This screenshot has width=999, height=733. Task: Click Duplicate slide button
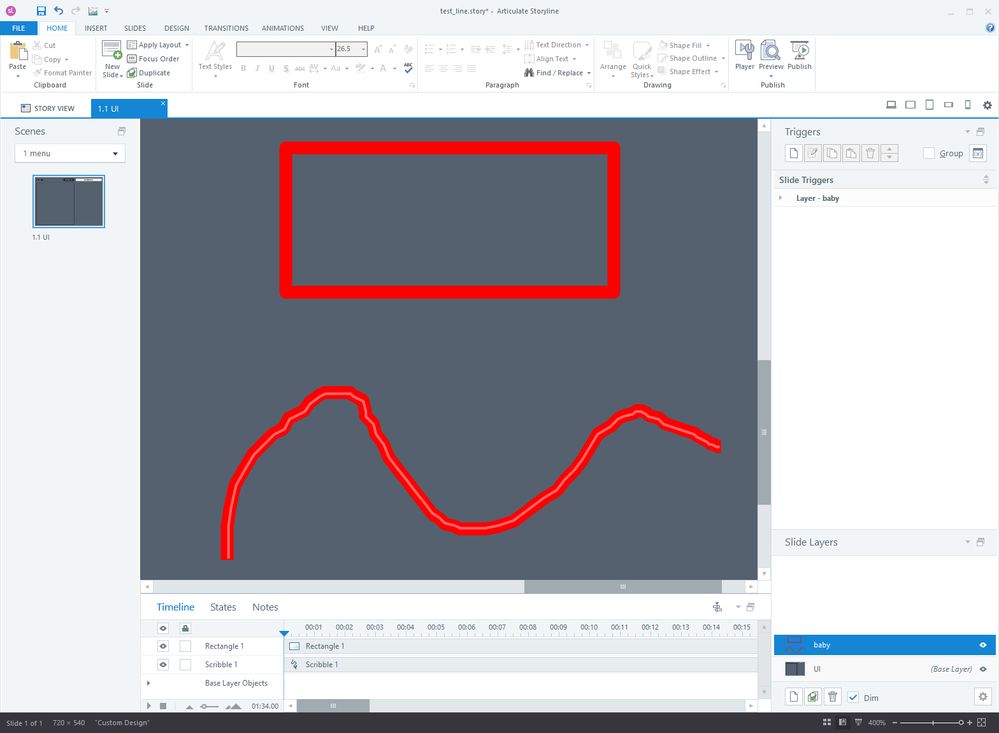148,73
